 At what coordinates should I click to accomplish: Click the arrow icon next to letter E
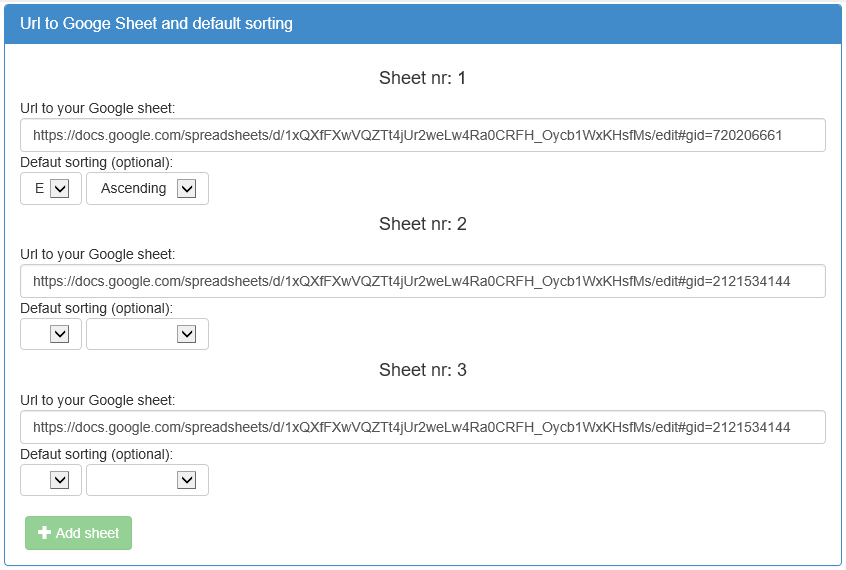(59, 188)
